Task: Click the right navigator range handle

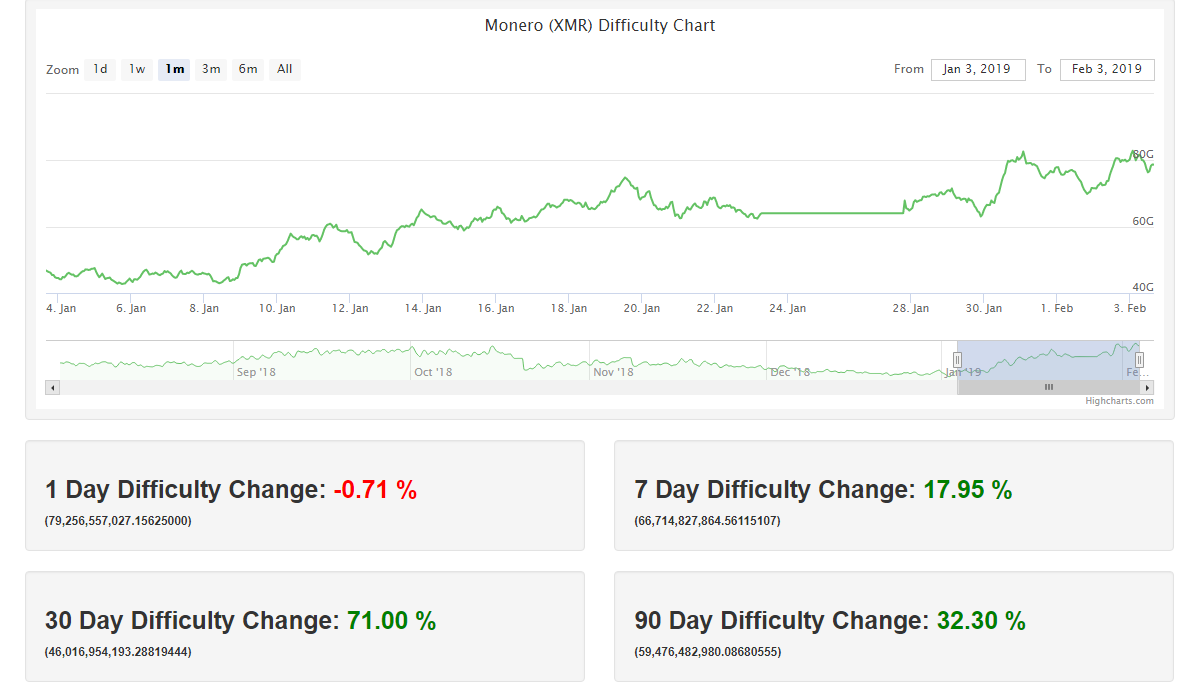Action: 1139,360
